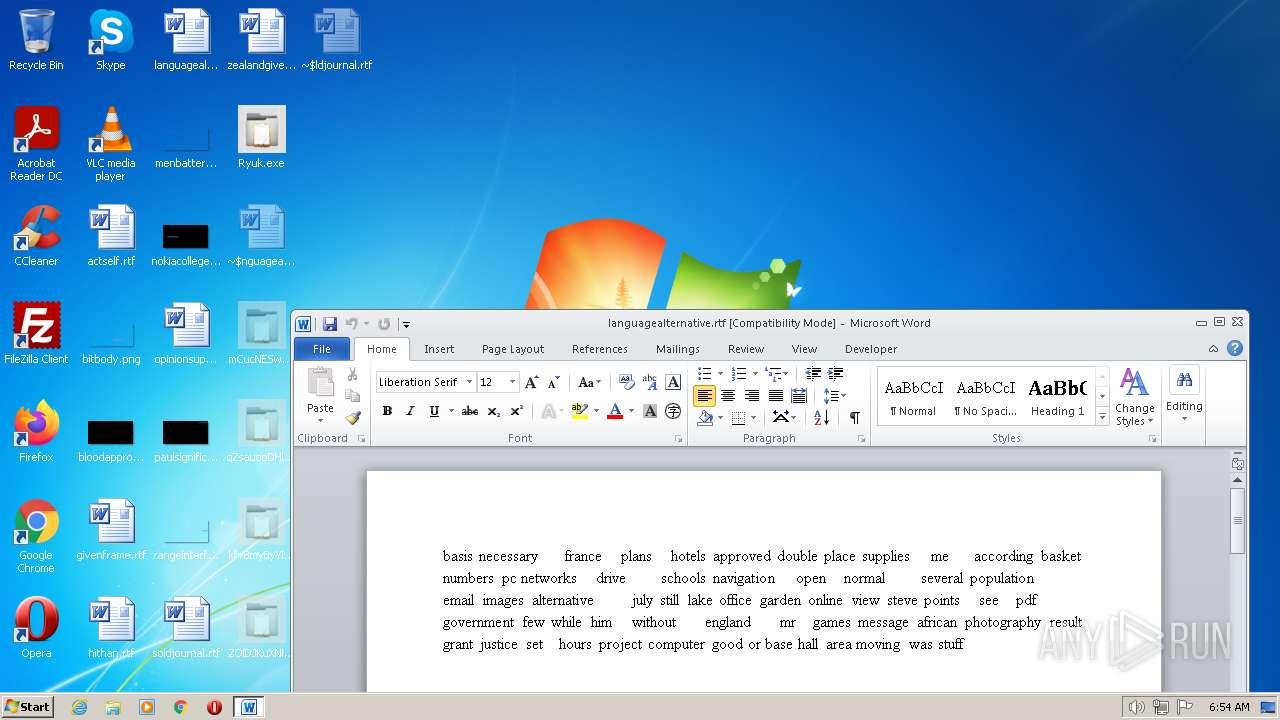This screenshot has height=720, width=1280.
Task: Toggle Align Text Right
Action: (x=752, y=396)
